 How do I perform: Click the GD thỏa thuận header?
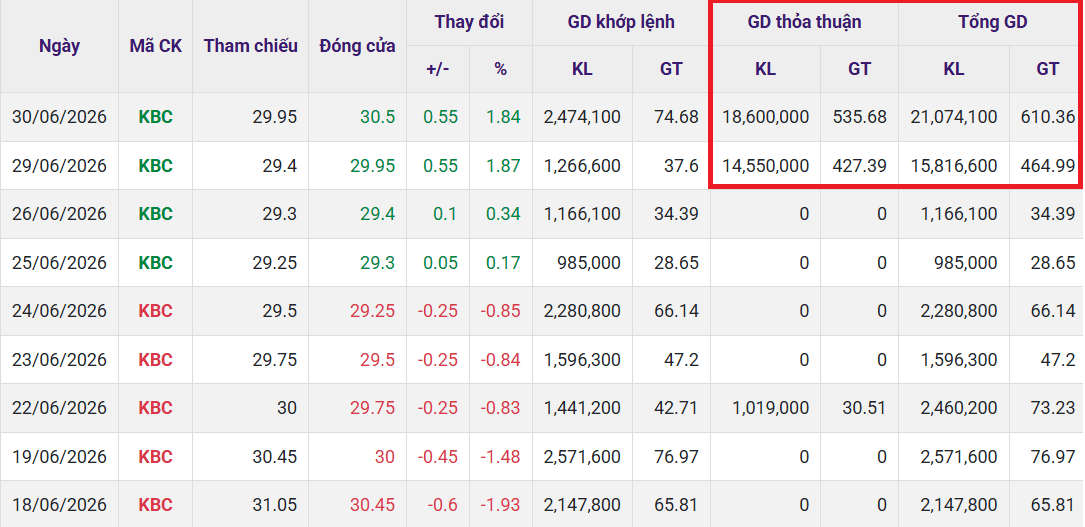[804, 22]
